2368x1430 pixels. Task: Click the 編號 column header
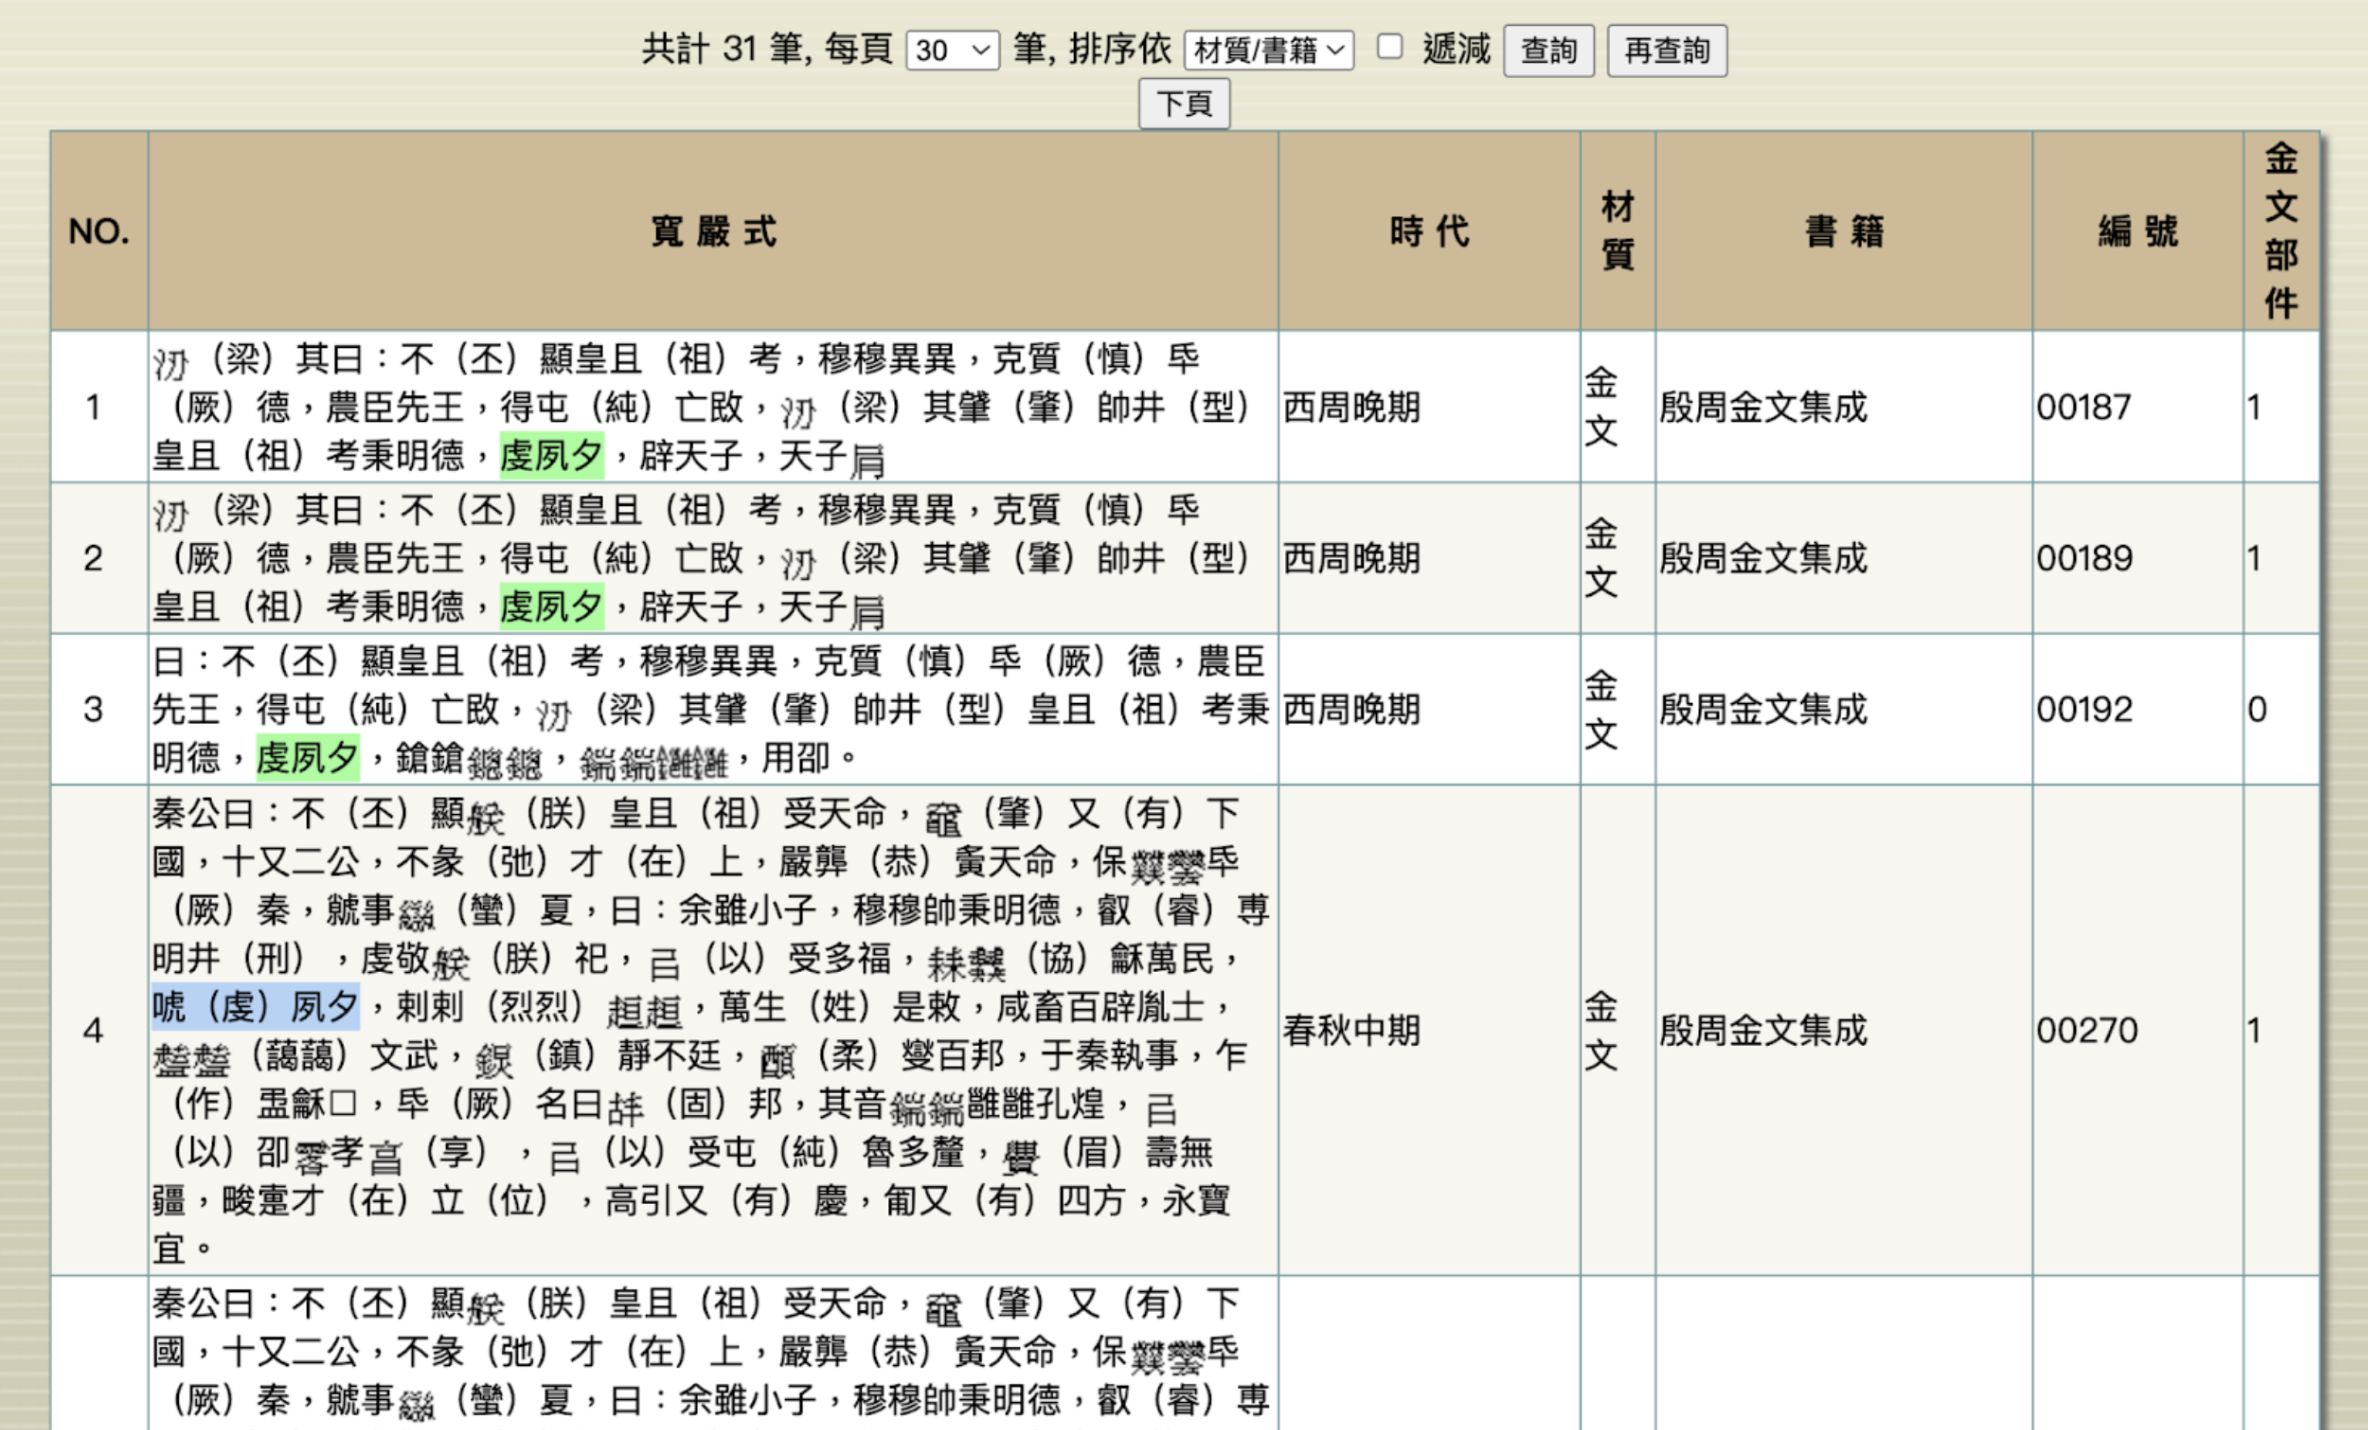click(x=2137, y=231)
